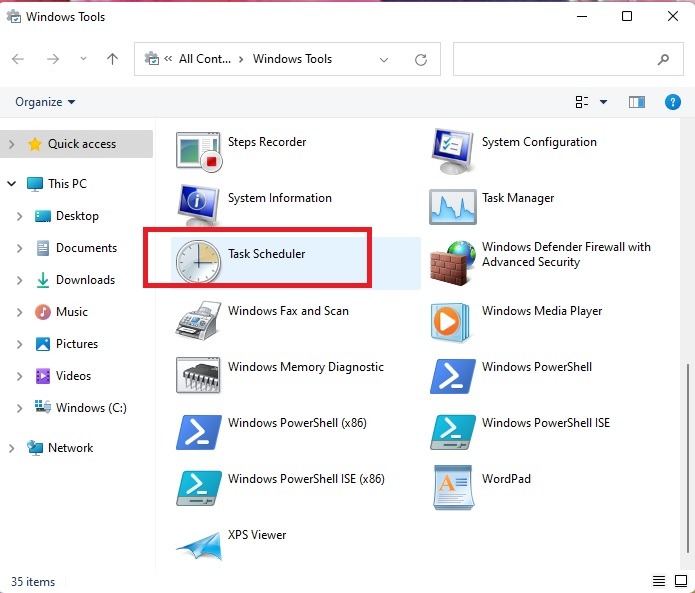Click the search magnifier icon
The image size is (695, 593).
click(x=663, y=59)
